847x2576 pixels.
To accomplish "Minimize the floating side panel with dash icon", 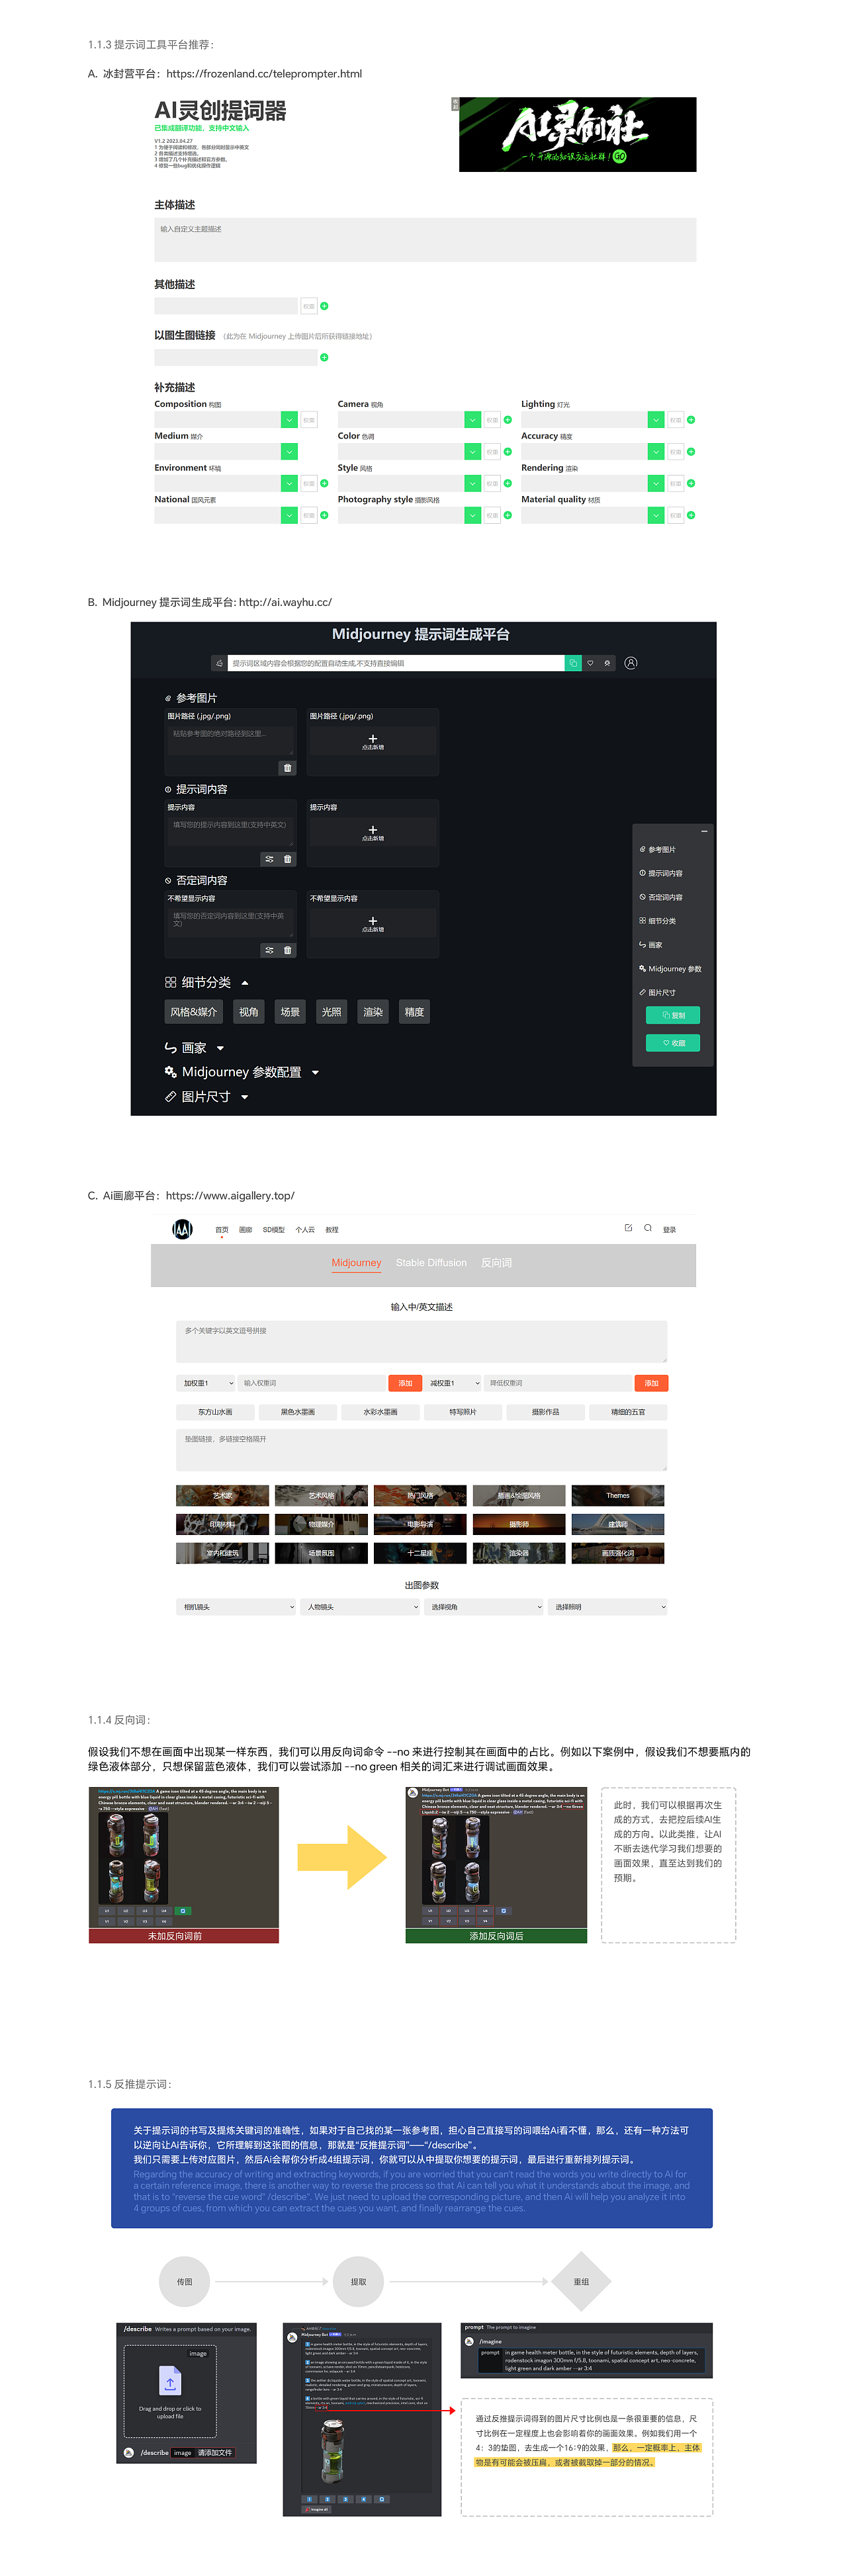I will tap(704, 831).
